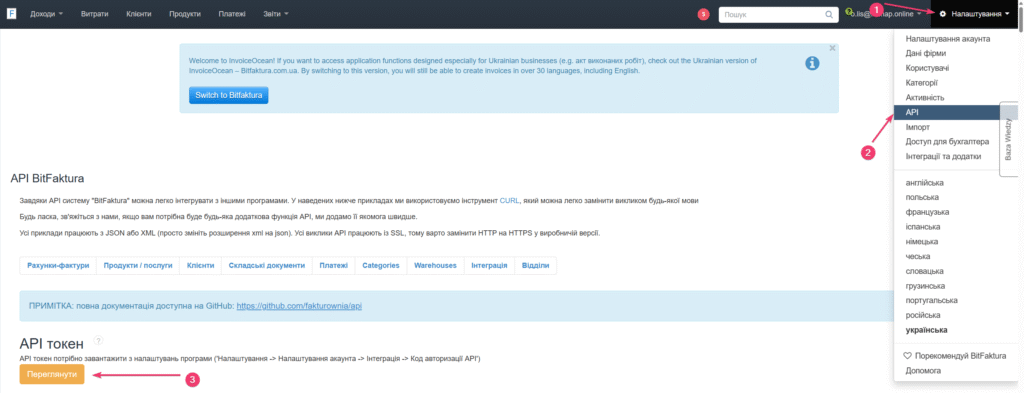Click the Switch to Bitfaktura button

pos(229,95)
